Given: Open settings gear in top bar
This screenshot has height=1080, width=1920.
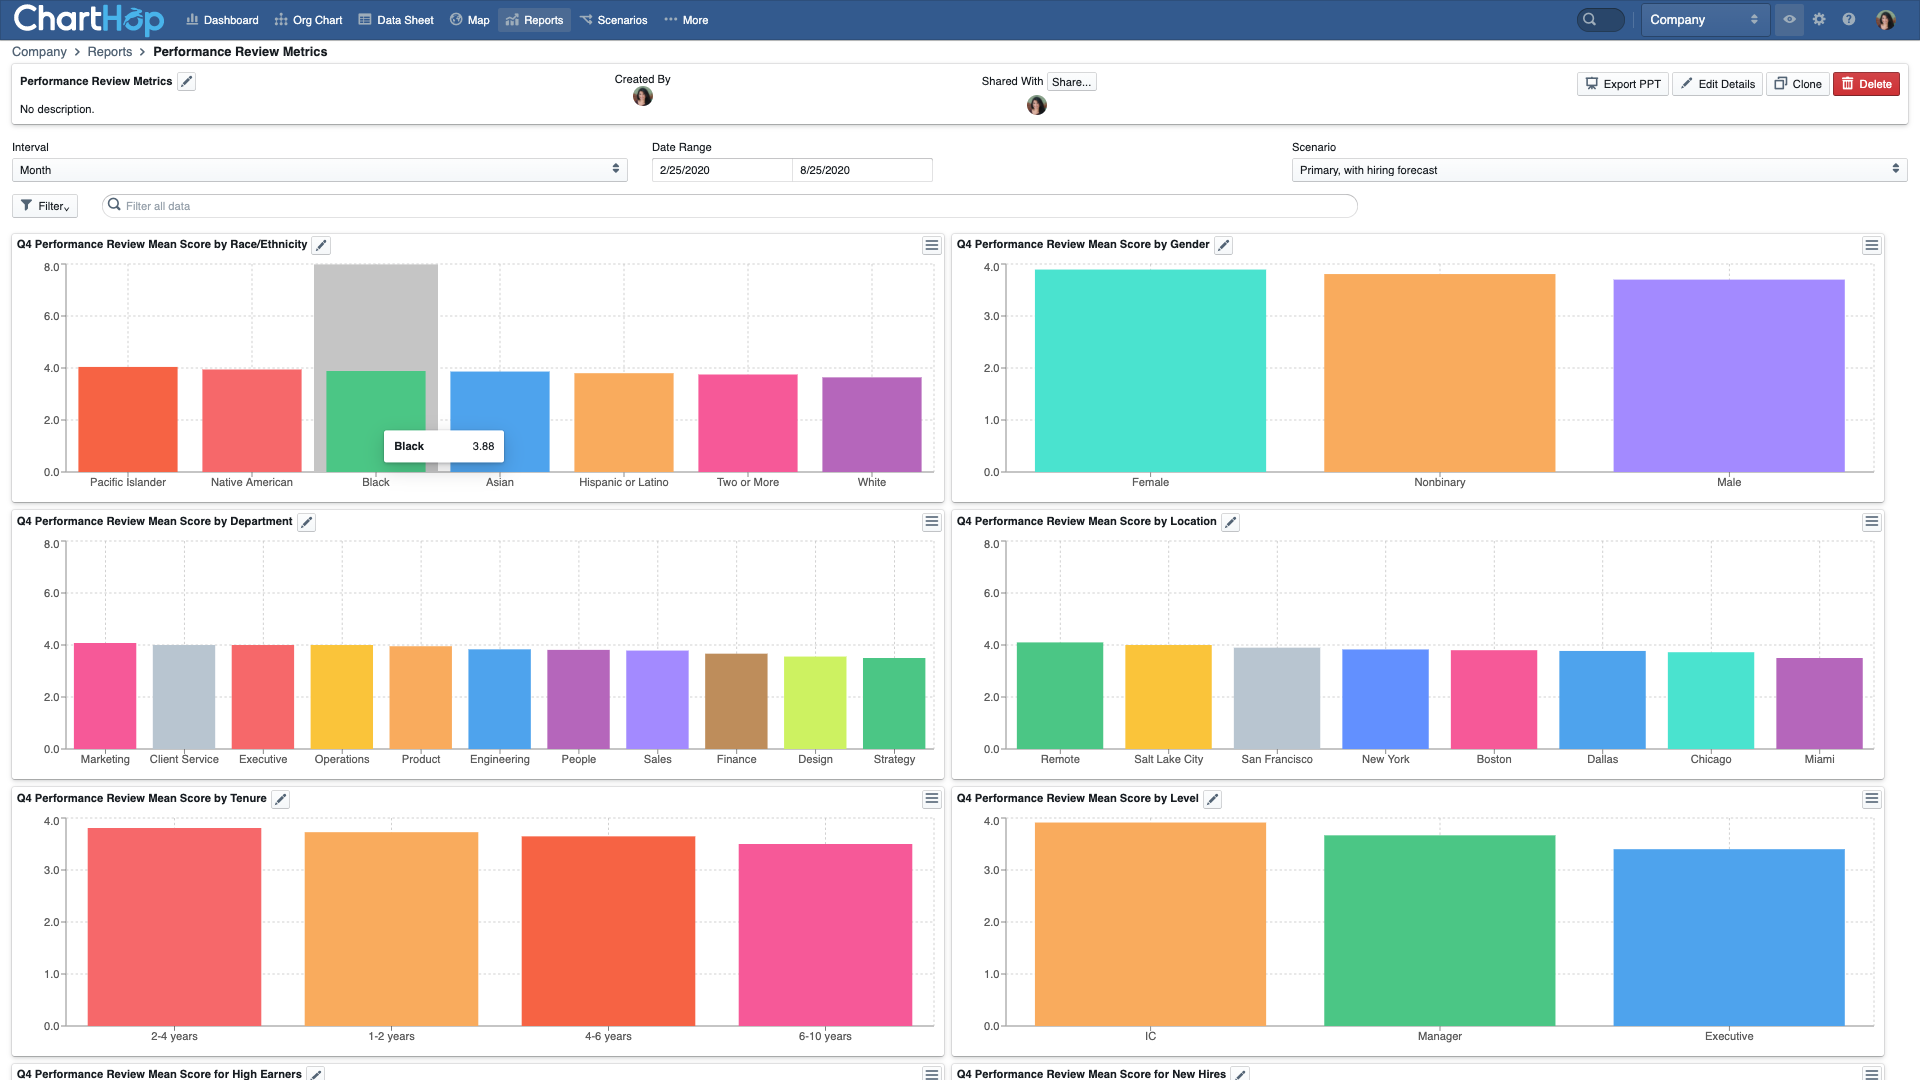Looking at the screenshot, I should (1819, 20).
